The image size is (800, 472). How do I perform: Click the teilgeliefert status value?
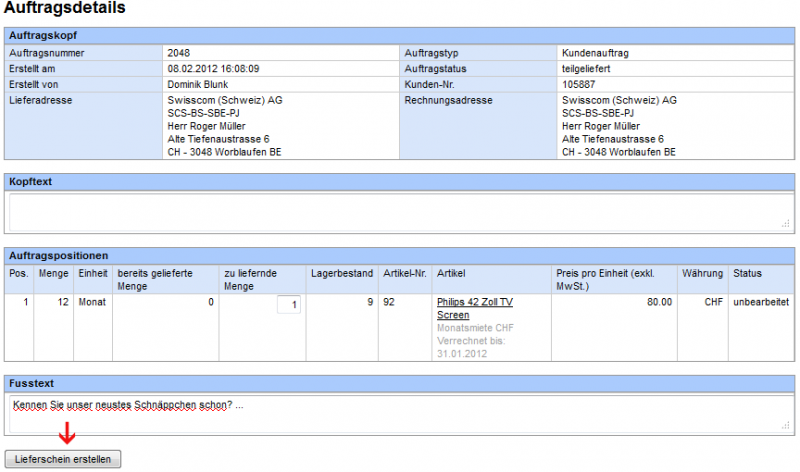click(586, 69)
